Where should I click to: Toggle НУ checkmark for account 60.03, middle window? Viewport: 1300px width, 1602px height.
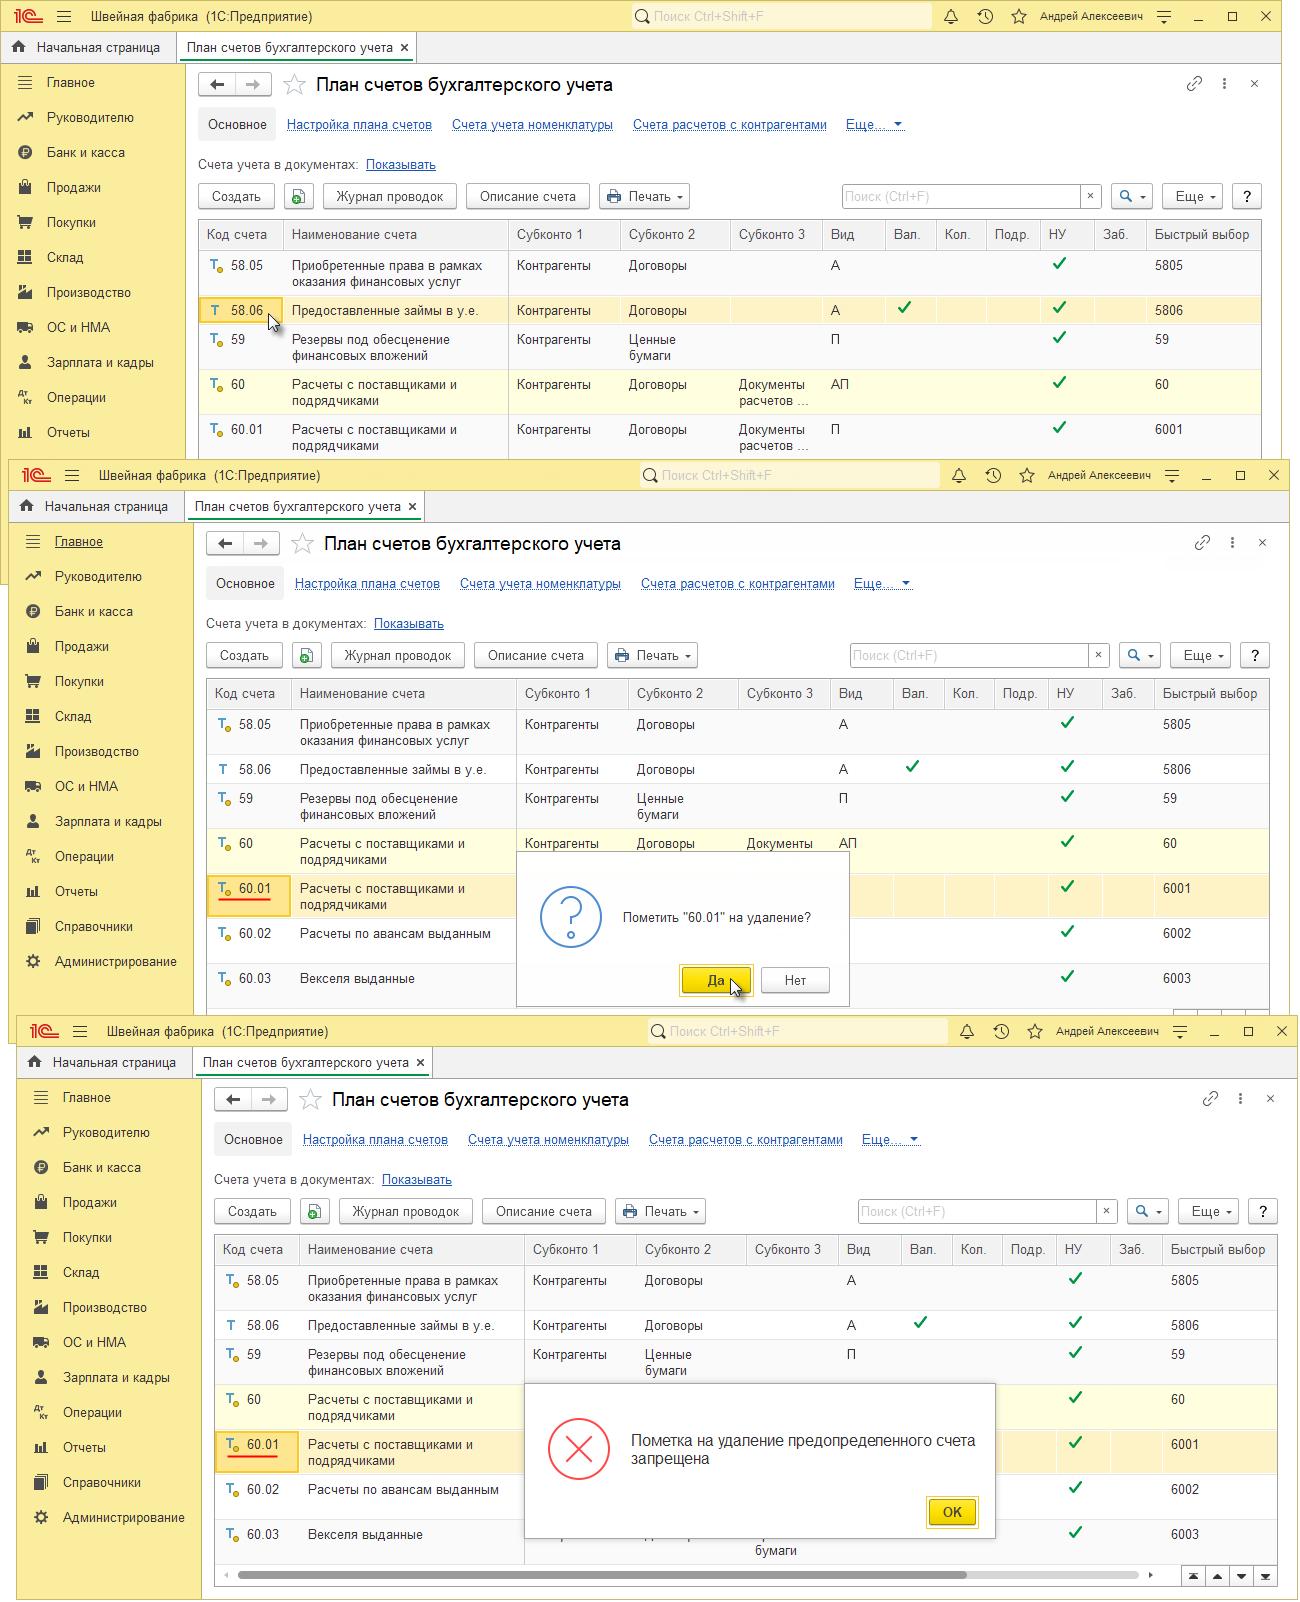point(1067,977)
